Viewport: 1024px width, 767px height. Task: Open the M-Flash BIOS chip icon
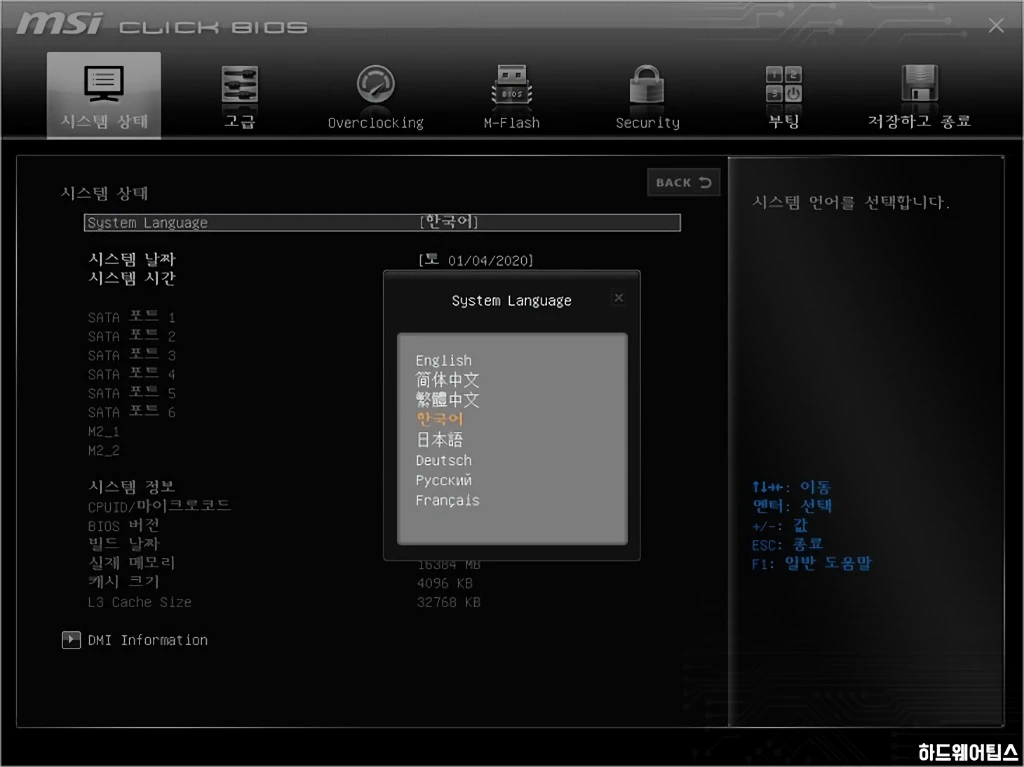[511, 84]
